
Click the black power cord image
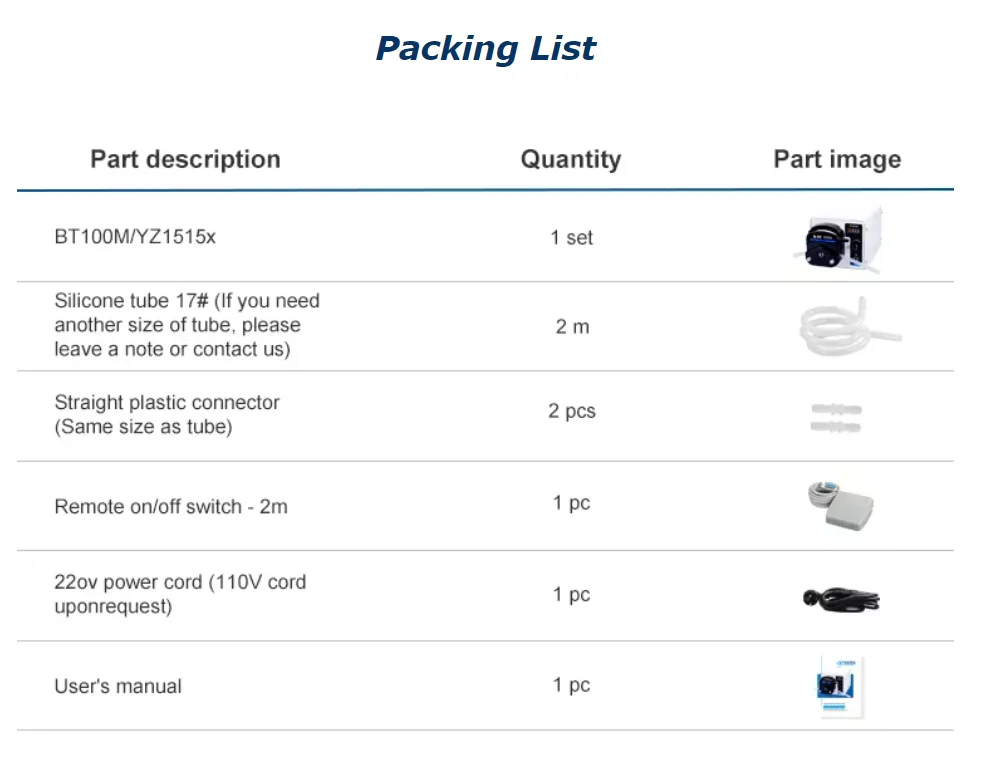point(841,599)
